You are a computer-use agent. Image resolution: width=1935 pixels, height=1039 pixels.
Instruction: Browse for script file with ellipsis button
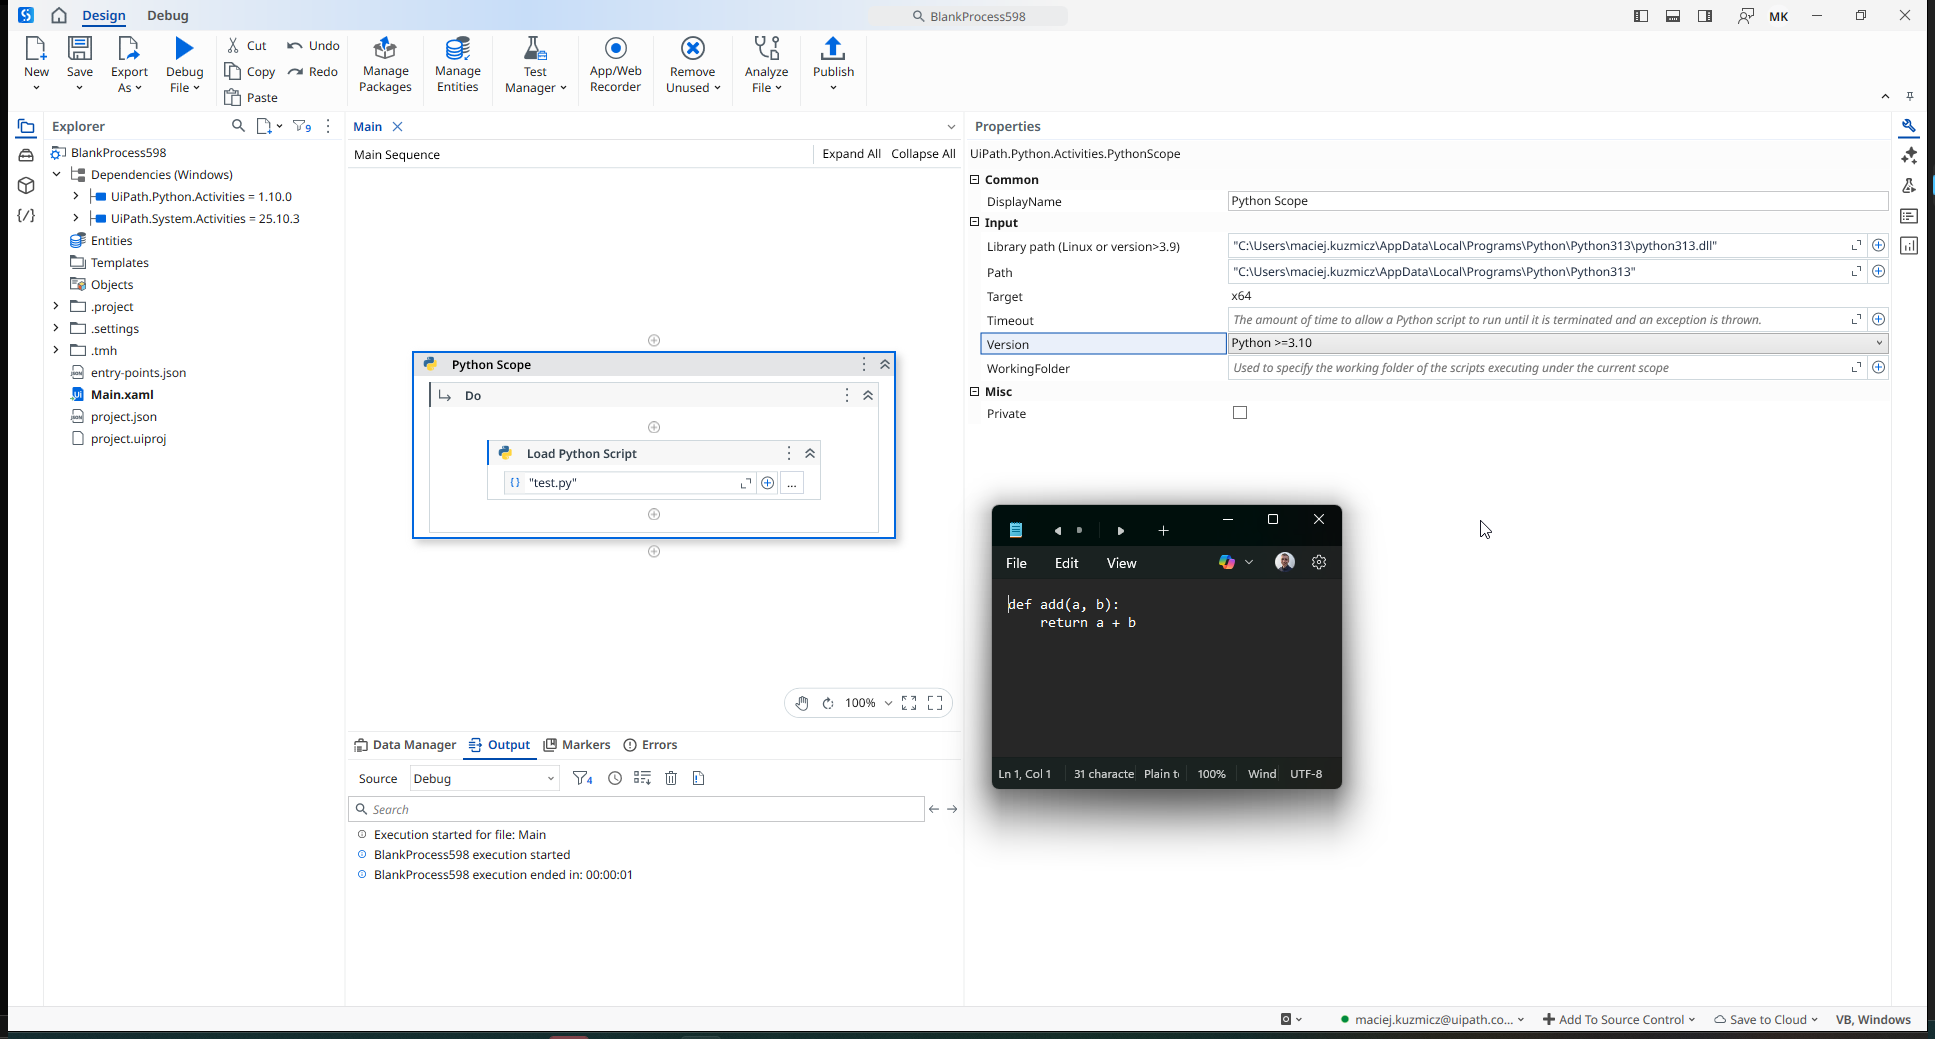click(792, 483)
